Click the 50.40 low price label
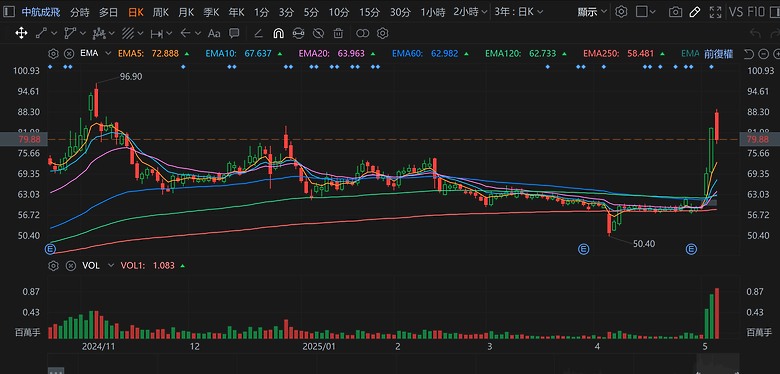The width and height of the screenshot is (780, 374). (x=644, y=244)
